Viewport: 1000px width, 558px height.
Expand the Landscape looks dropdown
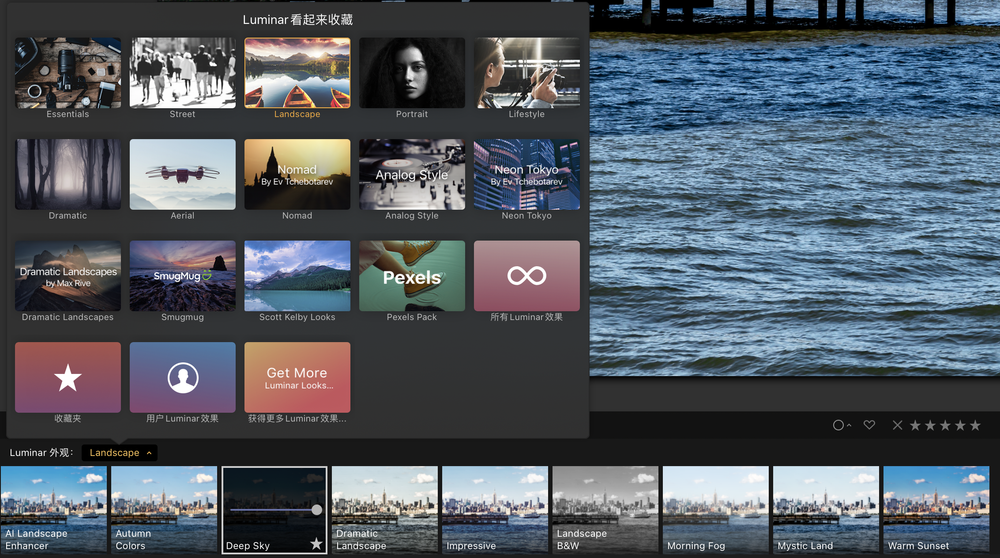coord(120,453)
